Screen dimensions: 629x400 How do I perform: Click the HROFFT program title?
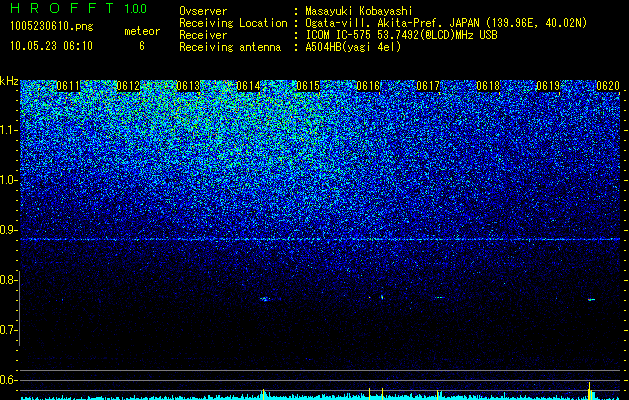62,8
